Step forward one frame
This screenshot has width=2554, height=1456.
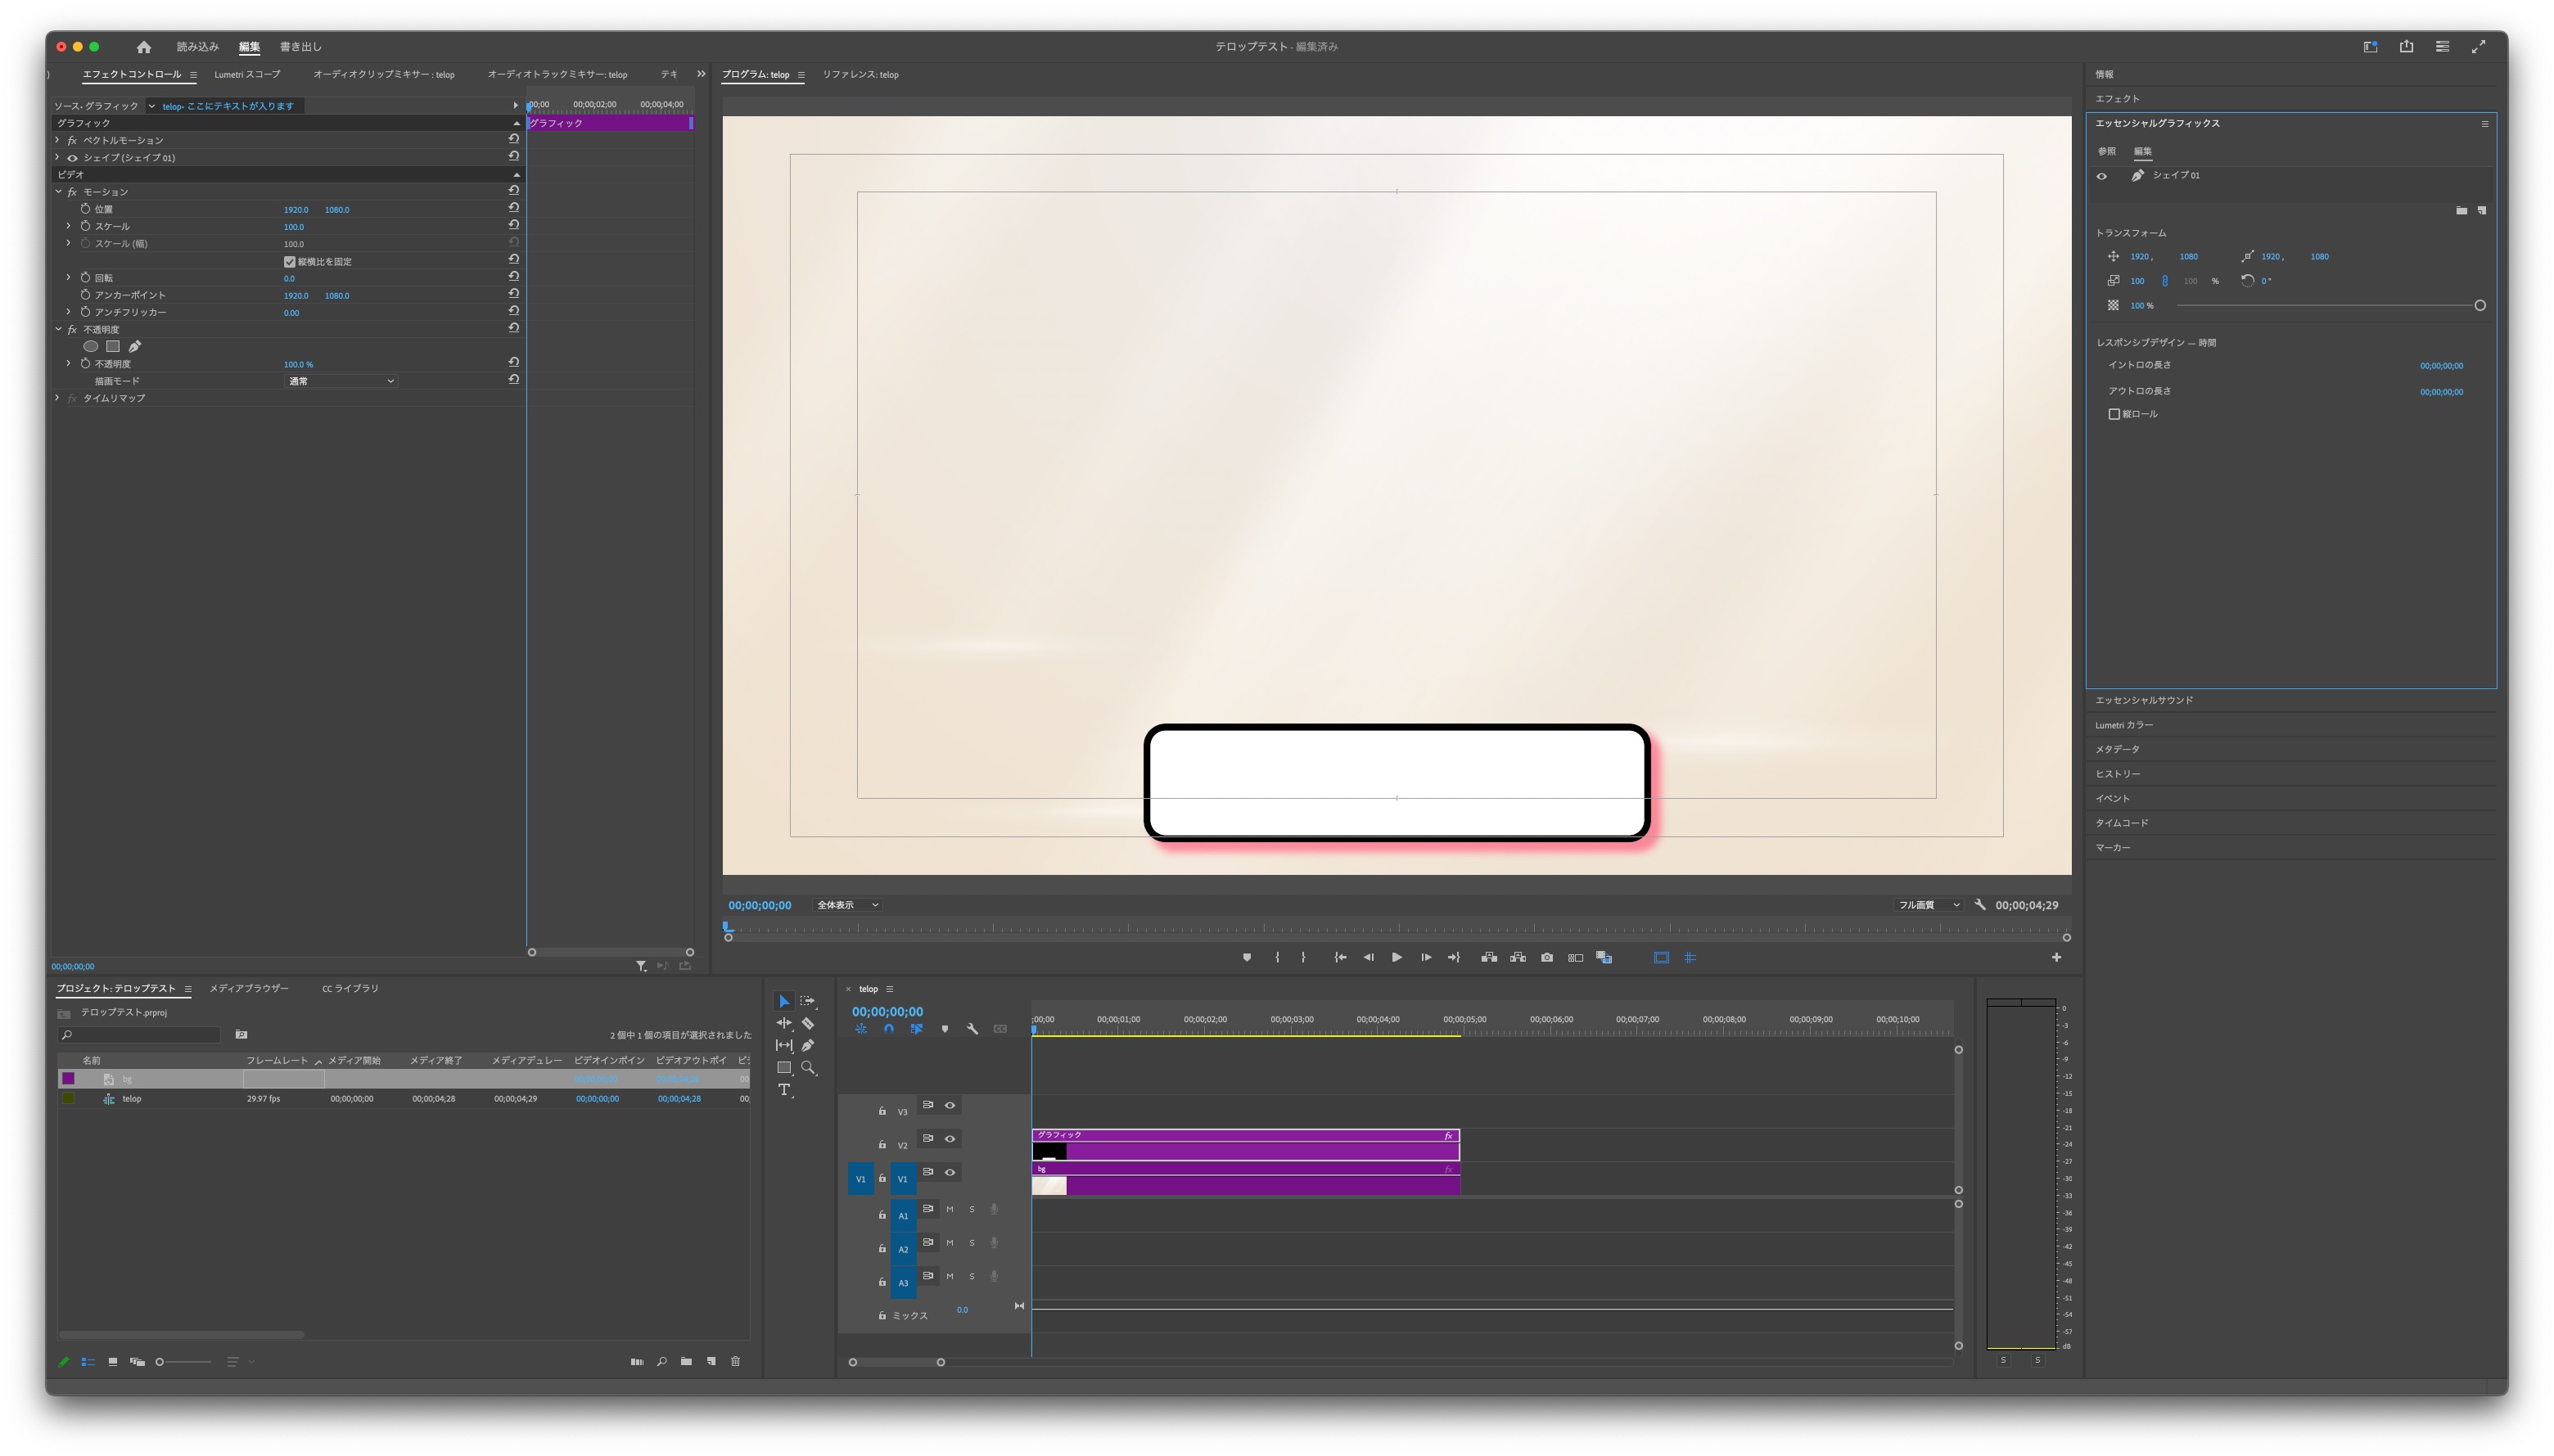coord(1426,957)
